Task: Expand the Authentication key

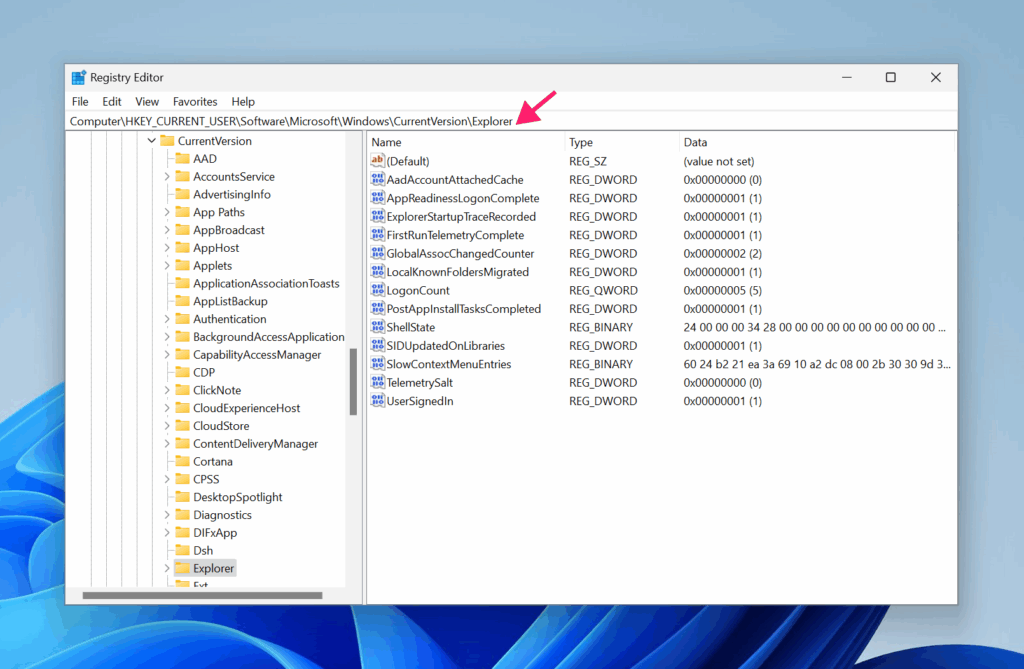Action: [167, 319]
